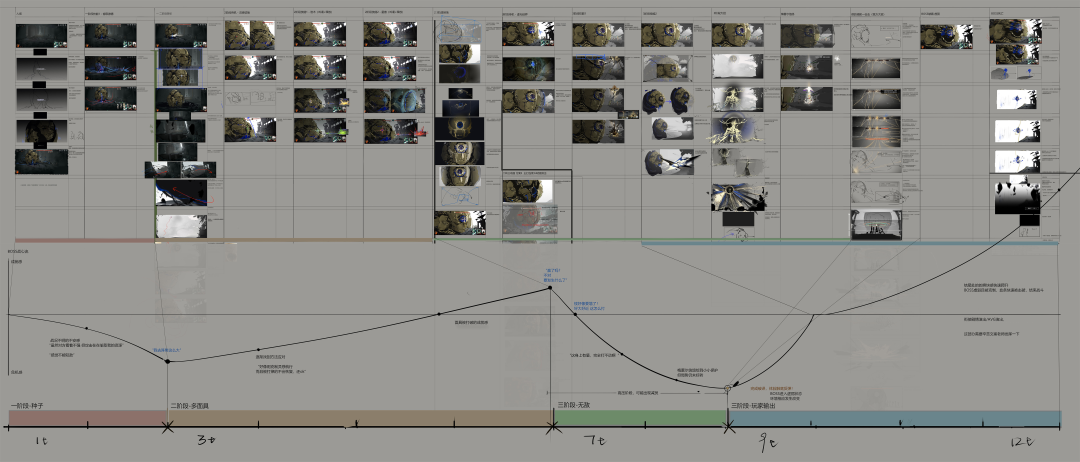Open the thumbnail with green glow effect
The height and width of the screenshot is (462, 1080).
pyautogui.click(x=320, y=131)
